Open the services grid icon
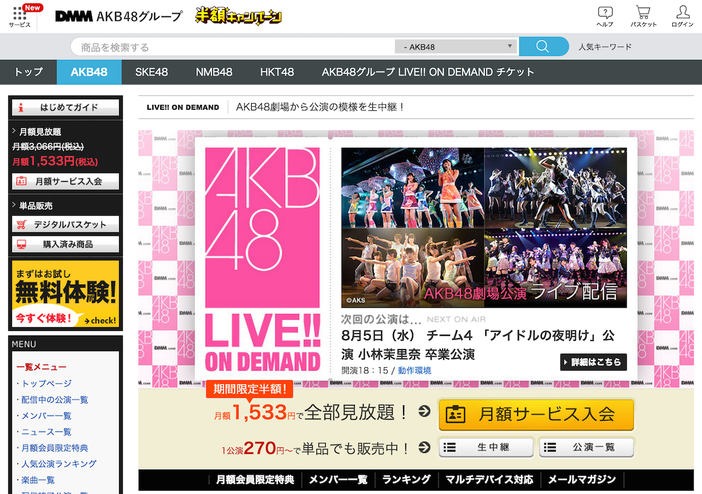Viewport: 702px width, 494px height. (19, 13)
